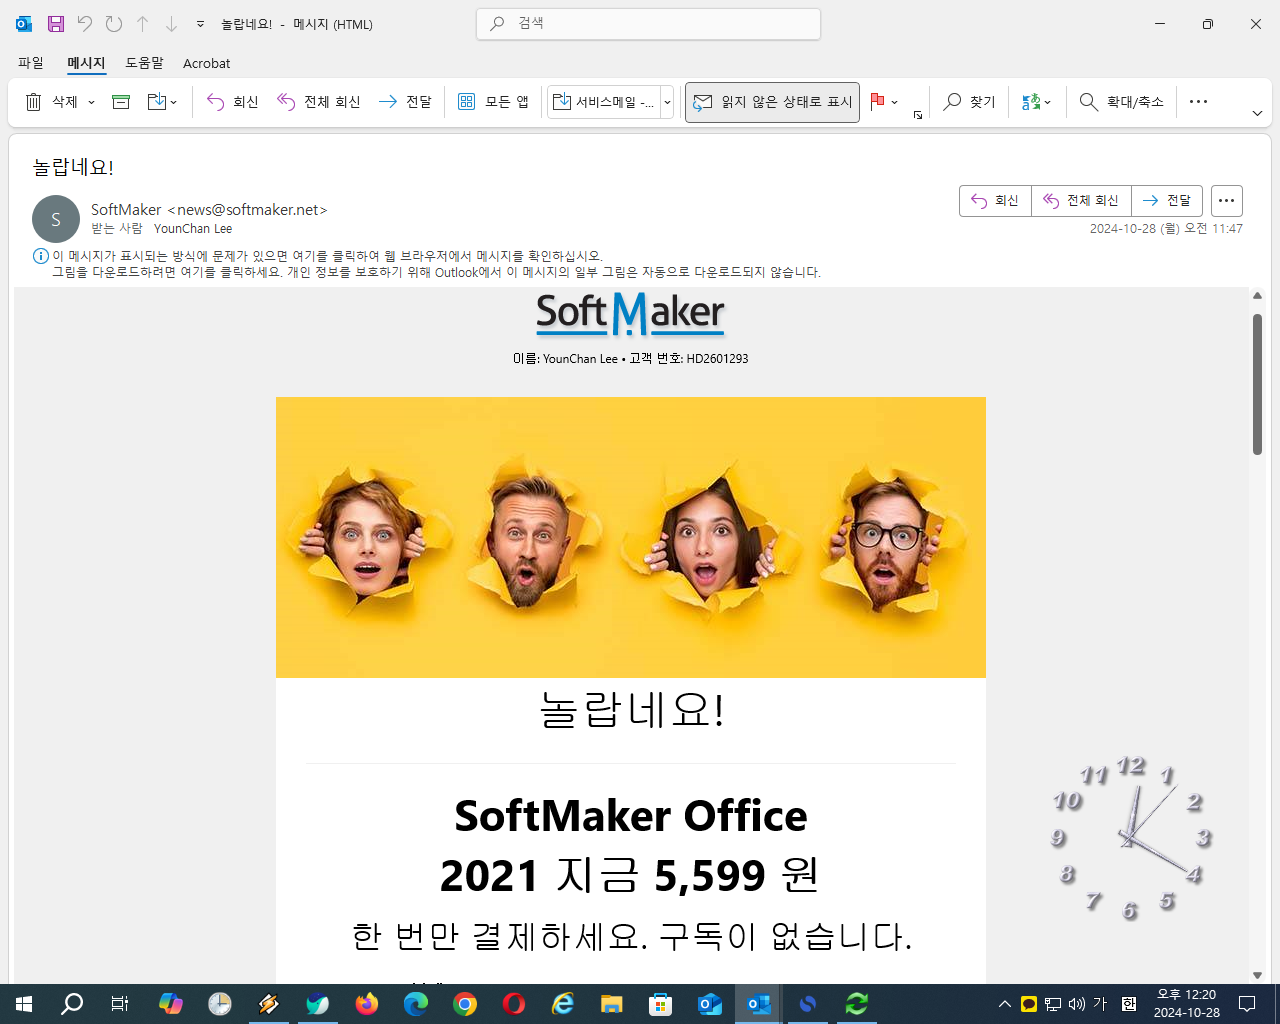Image resolution: width=1280 pixels, height=1024 pixels.
Task: Open the tags dialog launcher
Action: (917, 116)
